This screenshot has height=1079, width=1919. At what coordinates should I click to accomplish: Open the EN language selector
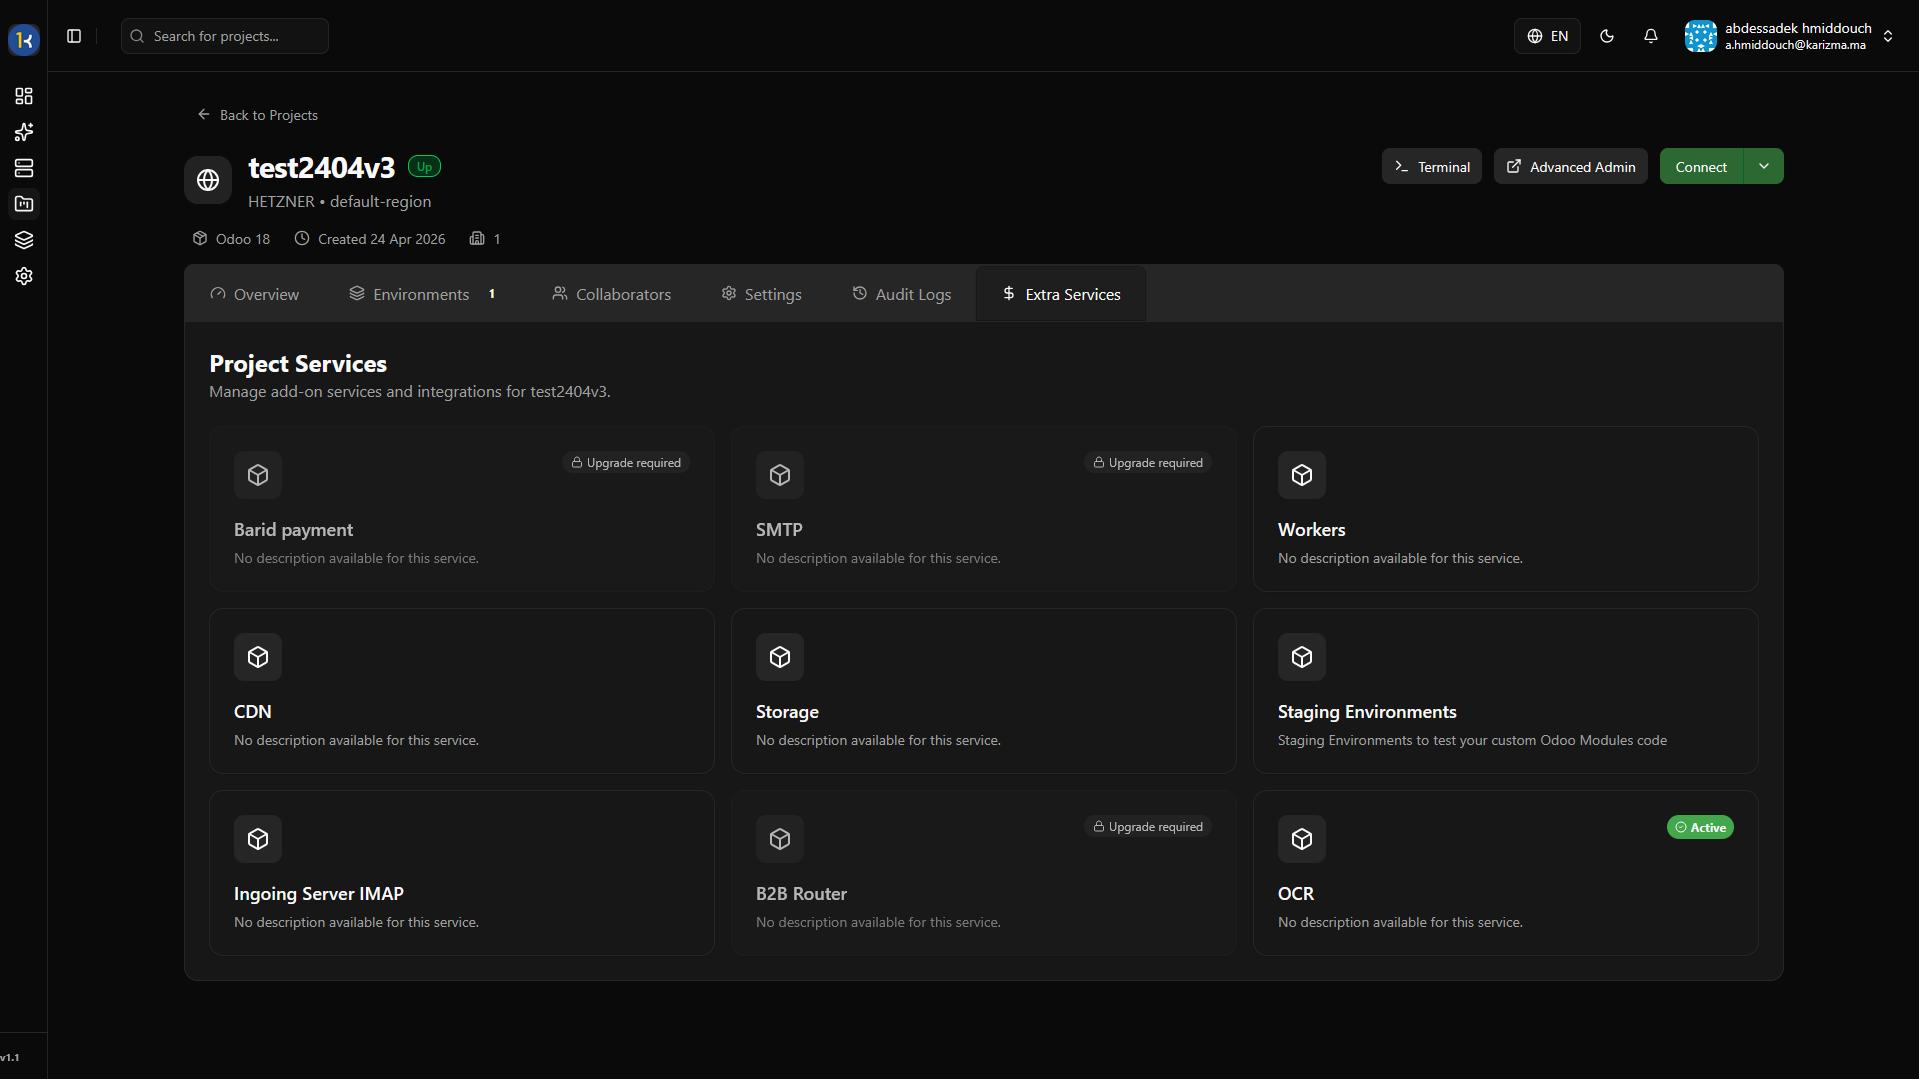tap(1547, 36)
